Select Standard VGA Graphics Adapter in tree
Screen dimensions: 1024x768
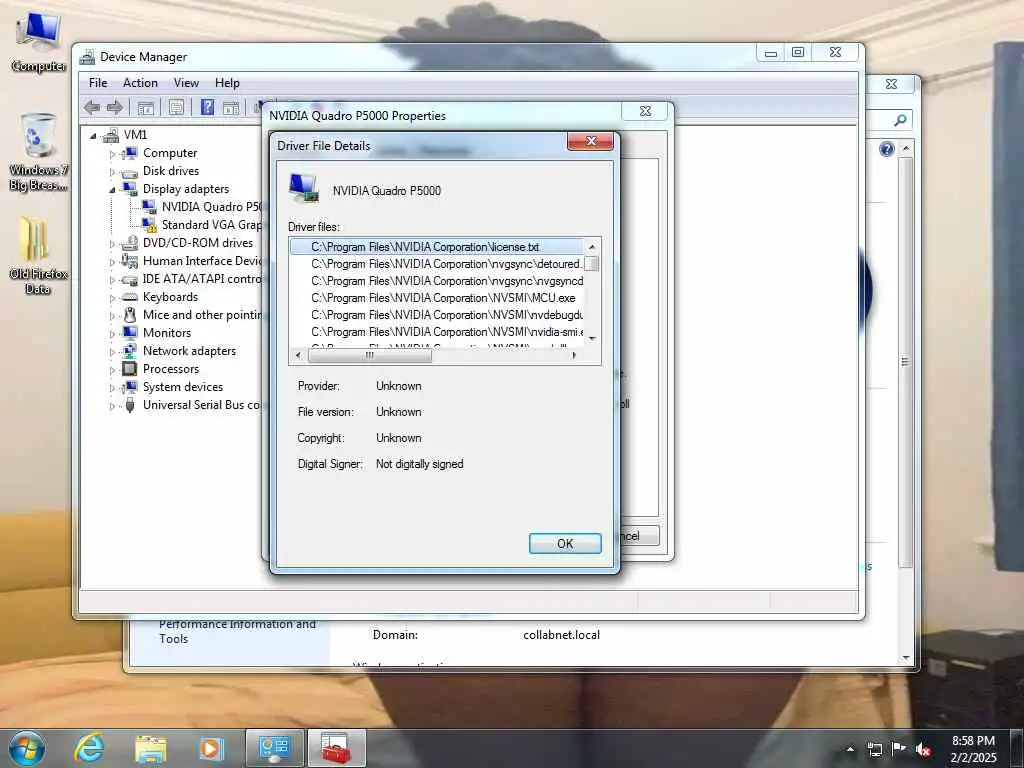tap(211, 225)
